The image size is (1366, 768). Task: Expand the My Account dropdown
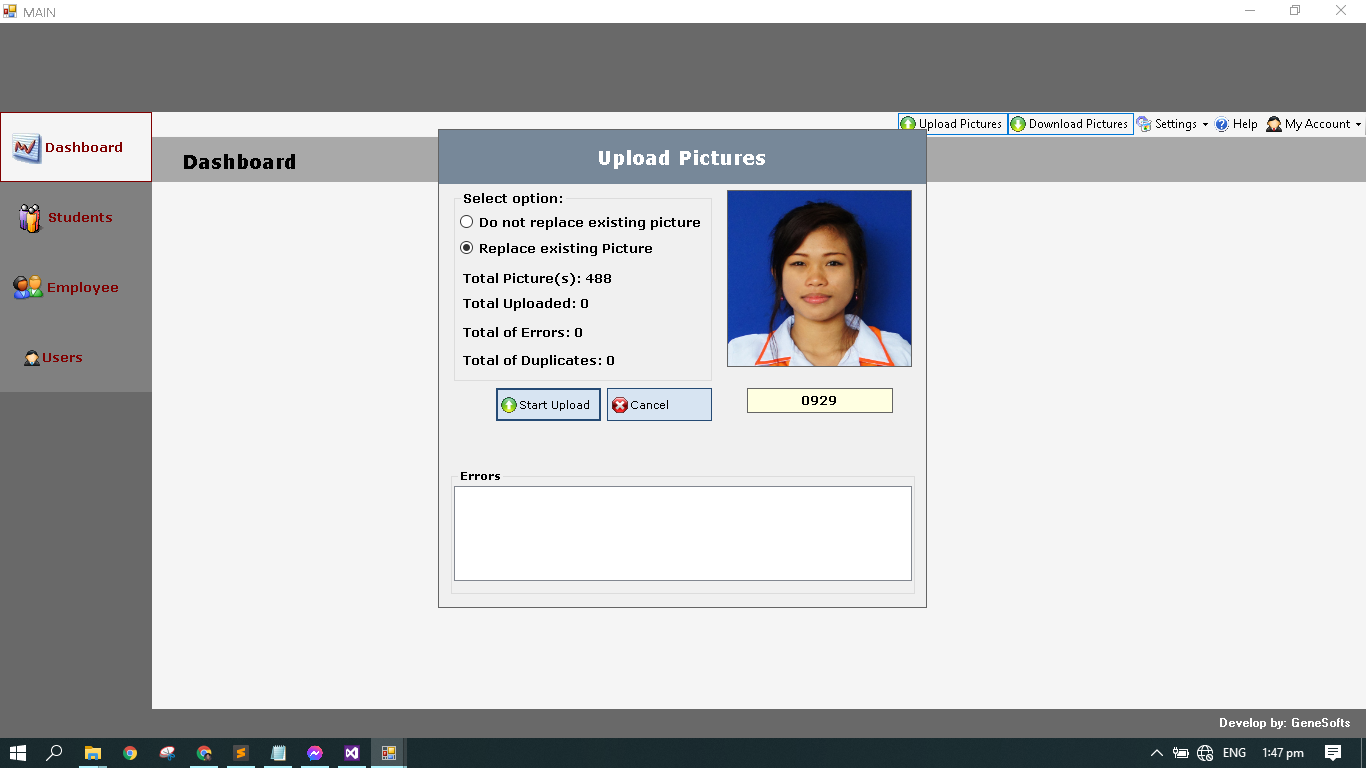coord(1315,124)
